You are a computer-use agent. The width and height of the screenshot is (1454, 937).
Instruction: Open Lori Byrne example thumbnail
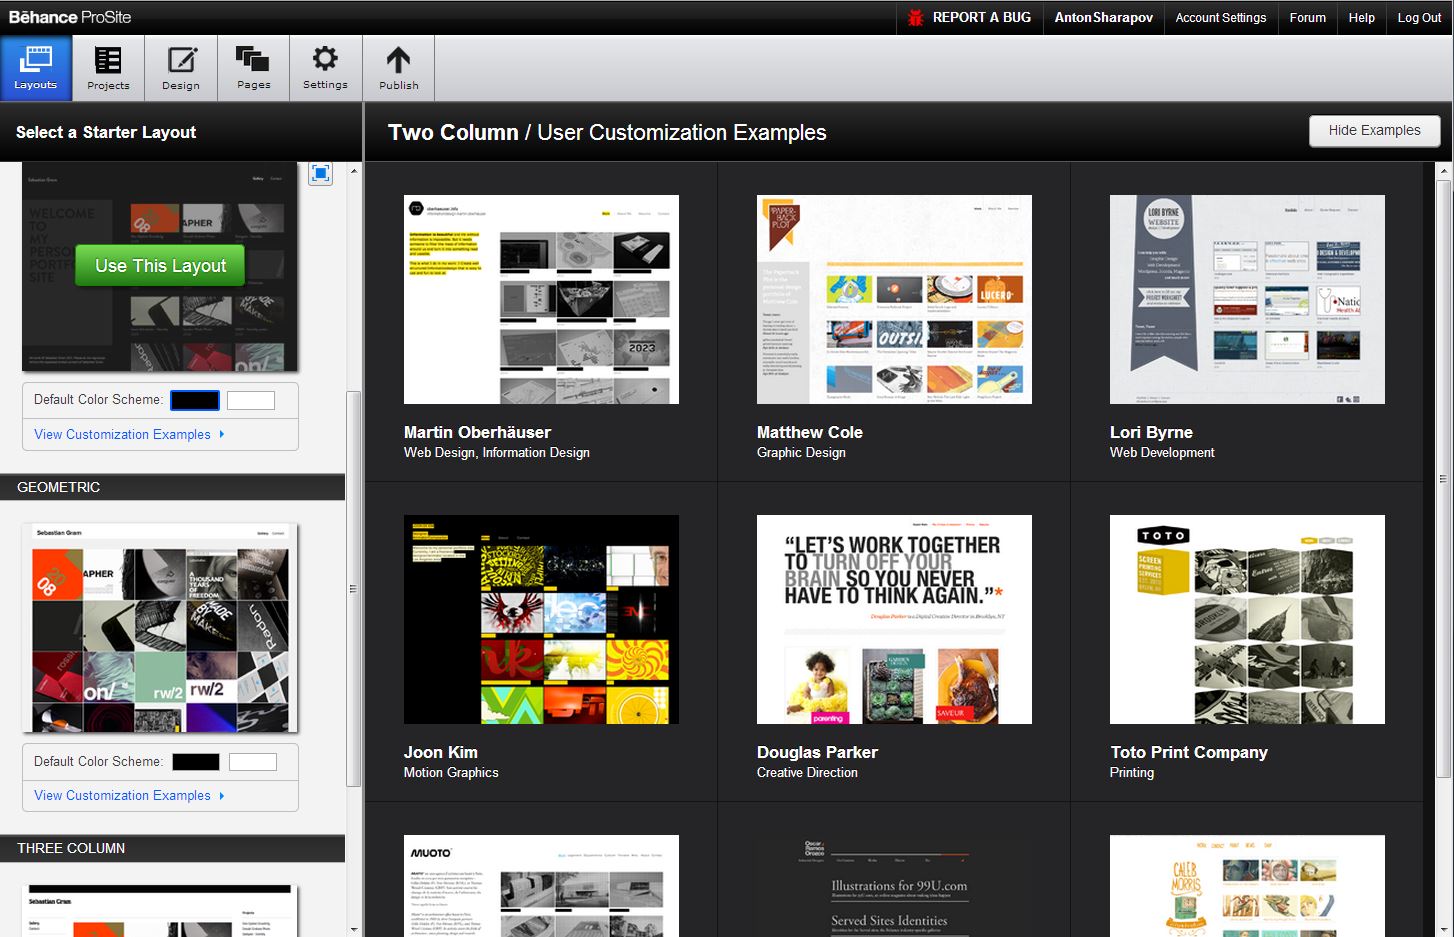point(1247,299)
